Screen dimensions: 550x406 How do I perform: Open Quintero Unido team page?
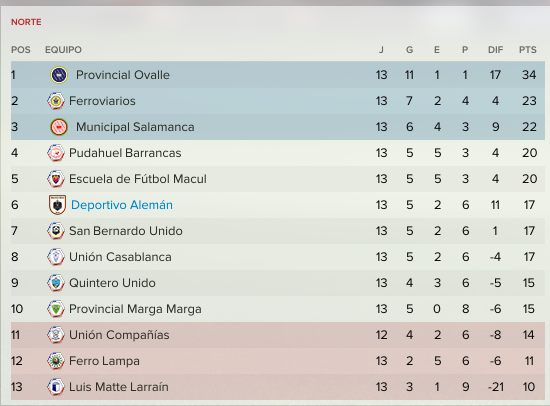click(x=112, y=283)
